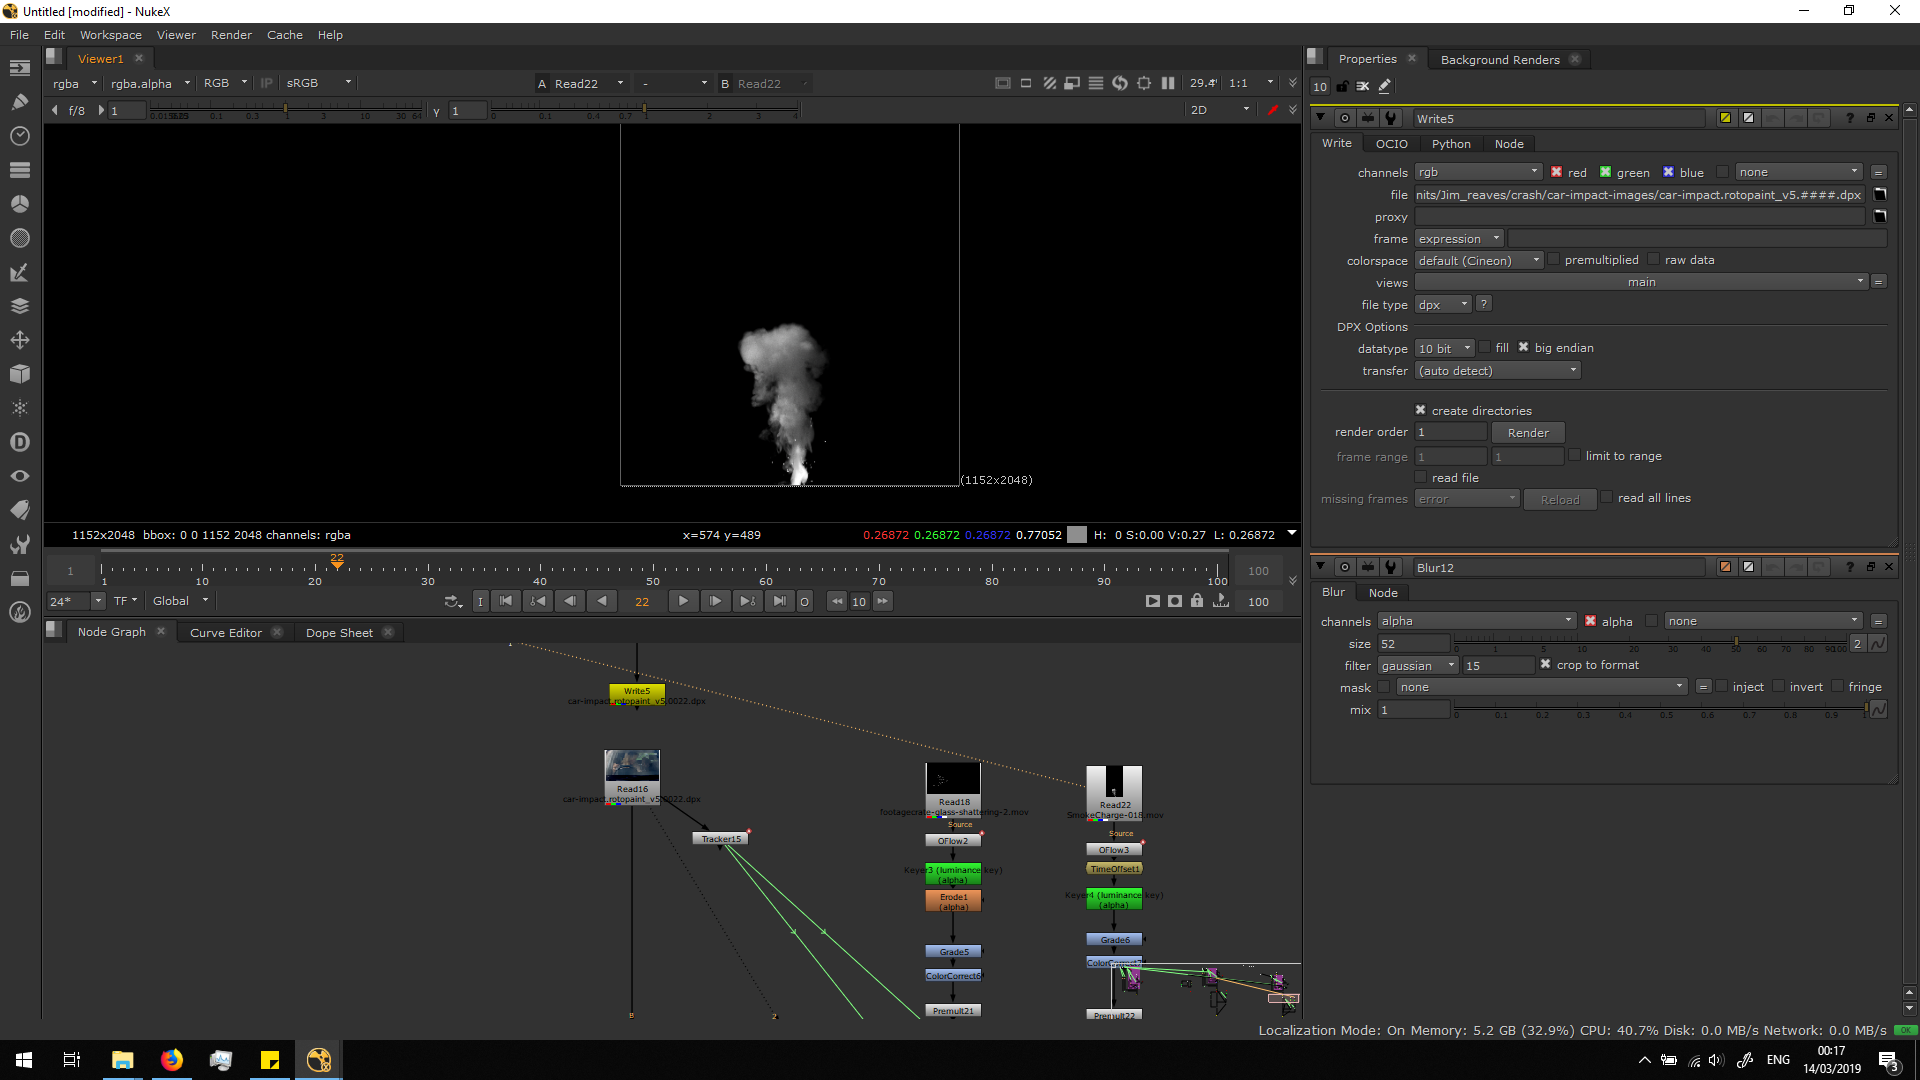Open the file browser for the Write5 file path
This screenshot has height=1080, width=1920.
(x=1880, y=195)
